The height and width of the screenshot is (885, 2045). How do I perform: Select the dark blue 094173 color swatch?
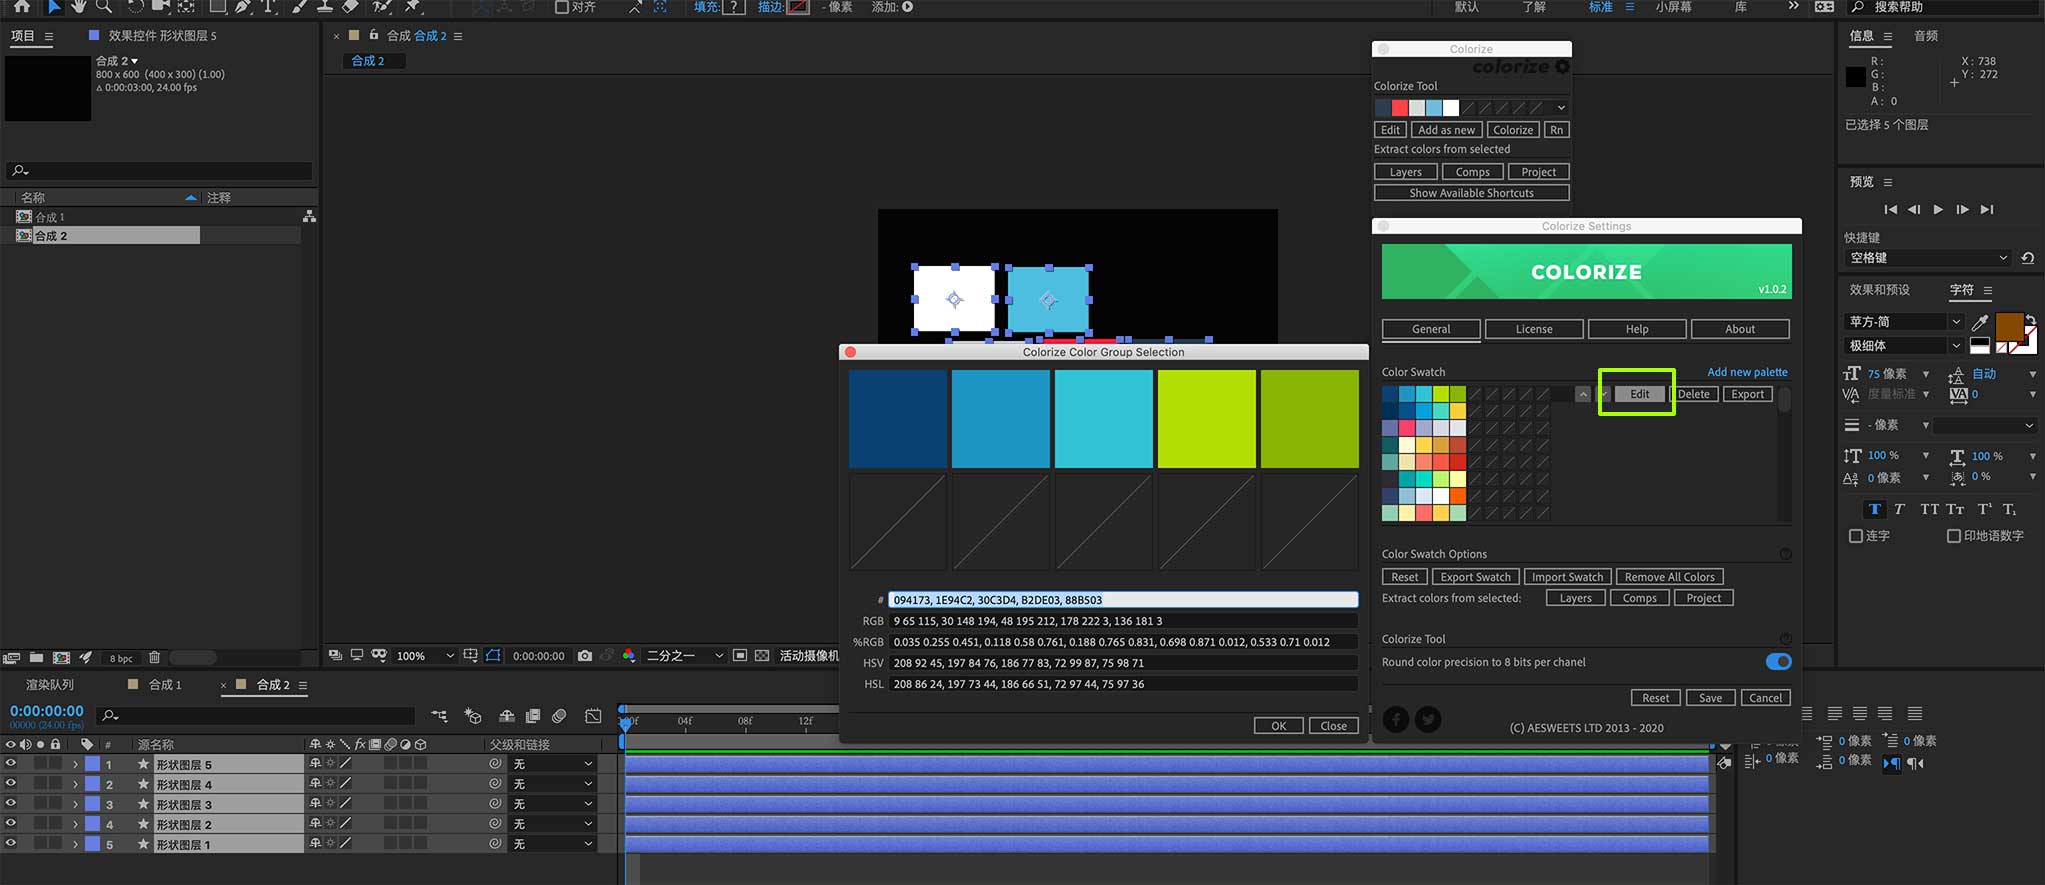coord(898,419)
